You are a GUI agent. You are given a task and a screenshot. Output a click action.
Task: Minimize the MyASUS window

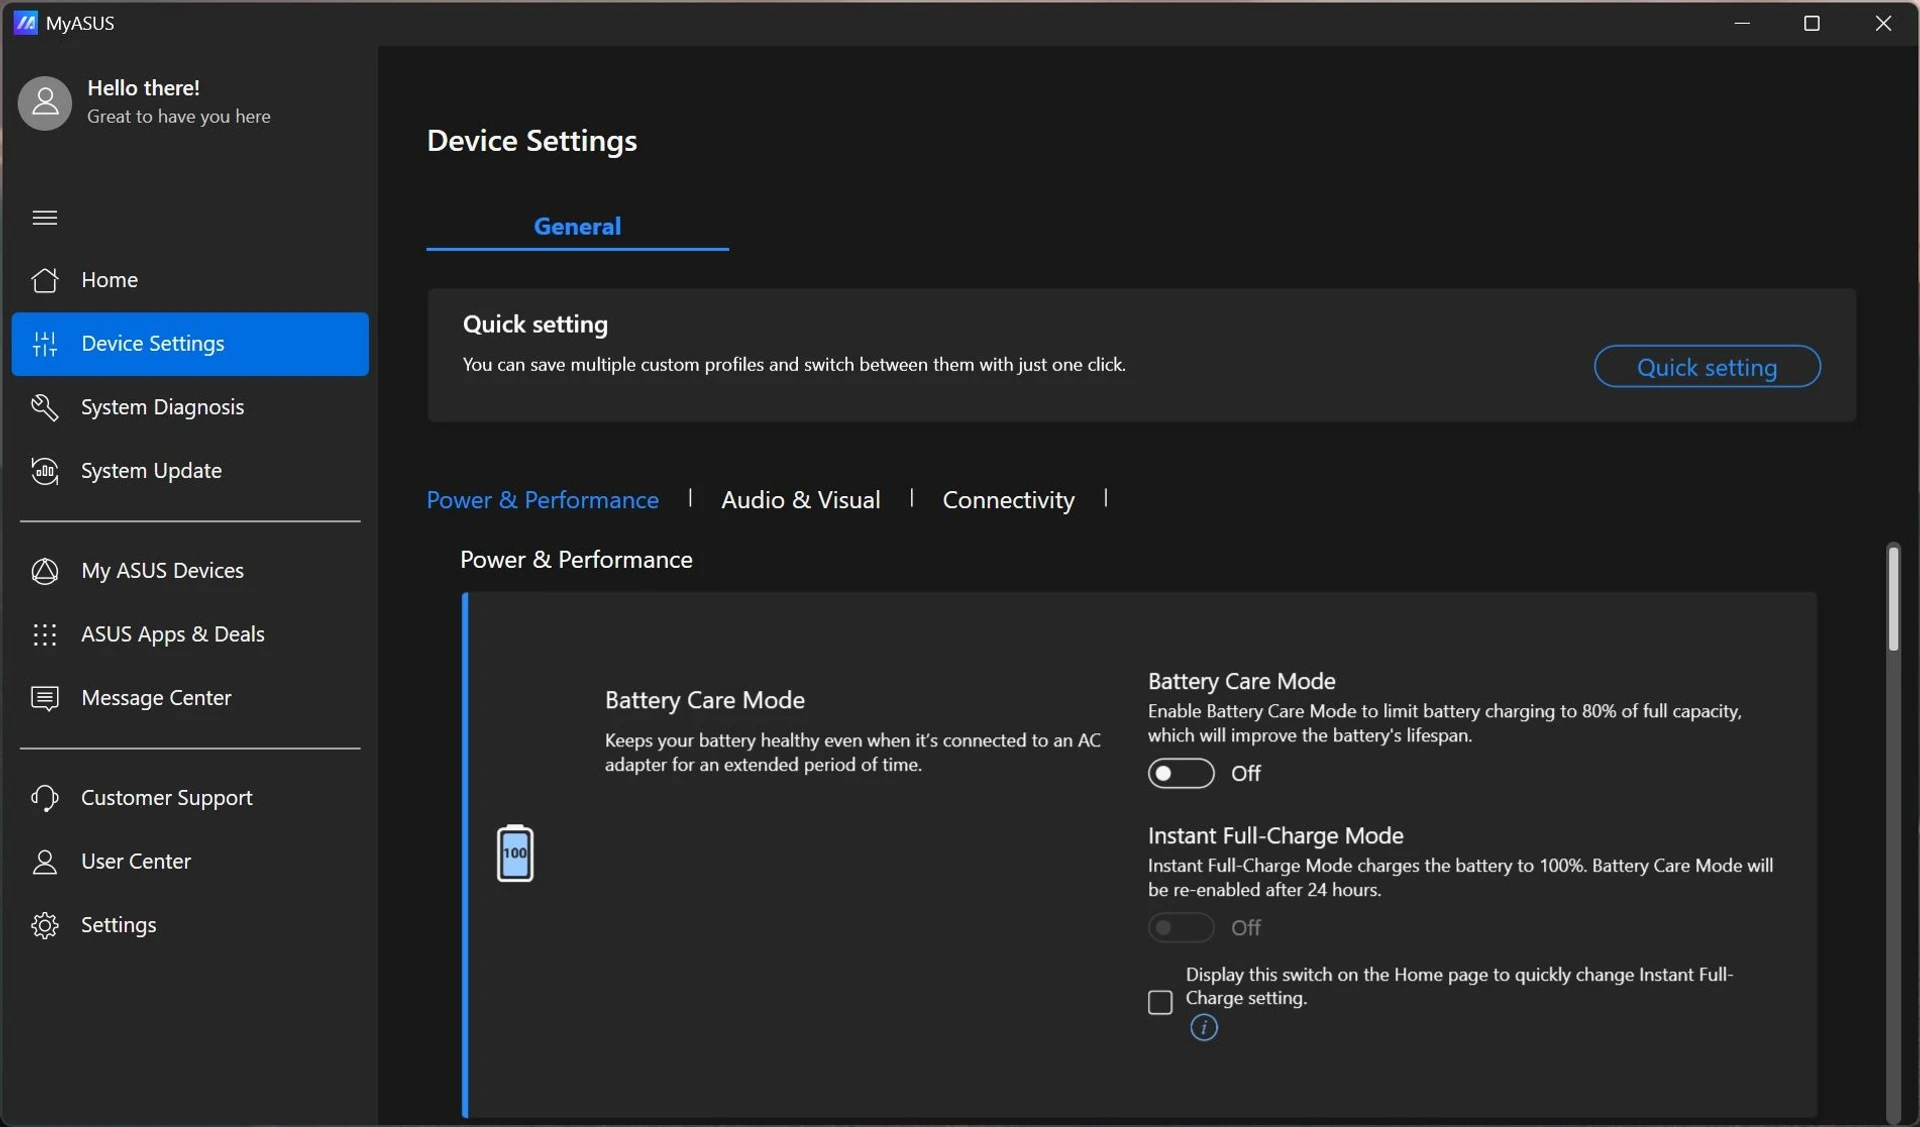click(x=1742, y=22)
